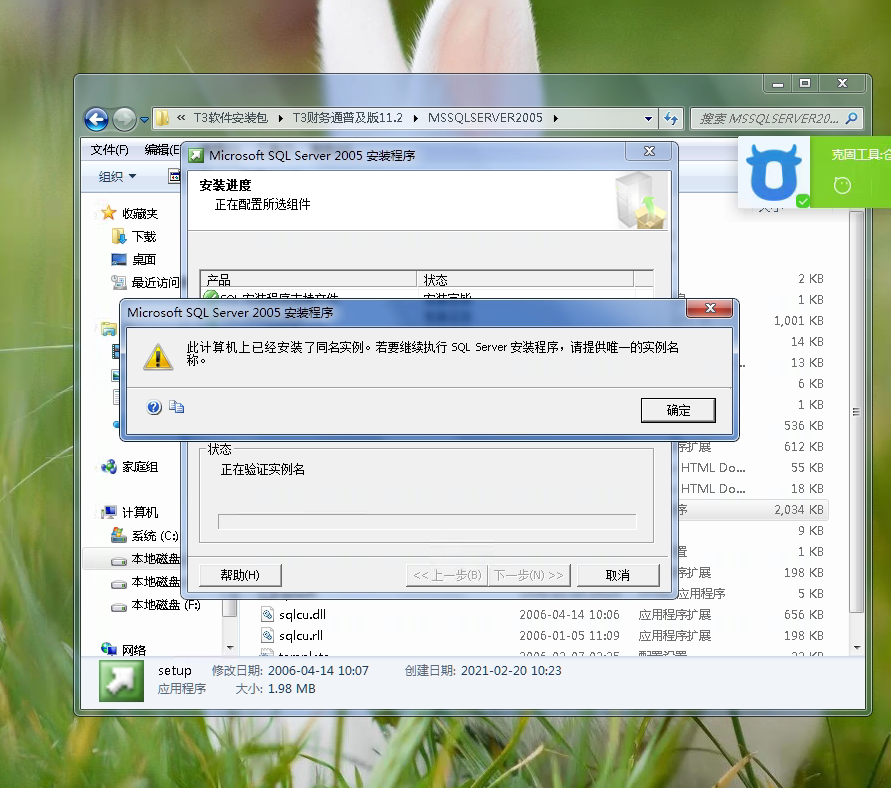The width and height of the screenshot is (891, 788).
Task: Expand the arrow after T3财务通普及版11.2 breadcrumb
Action: click(415, 118)
